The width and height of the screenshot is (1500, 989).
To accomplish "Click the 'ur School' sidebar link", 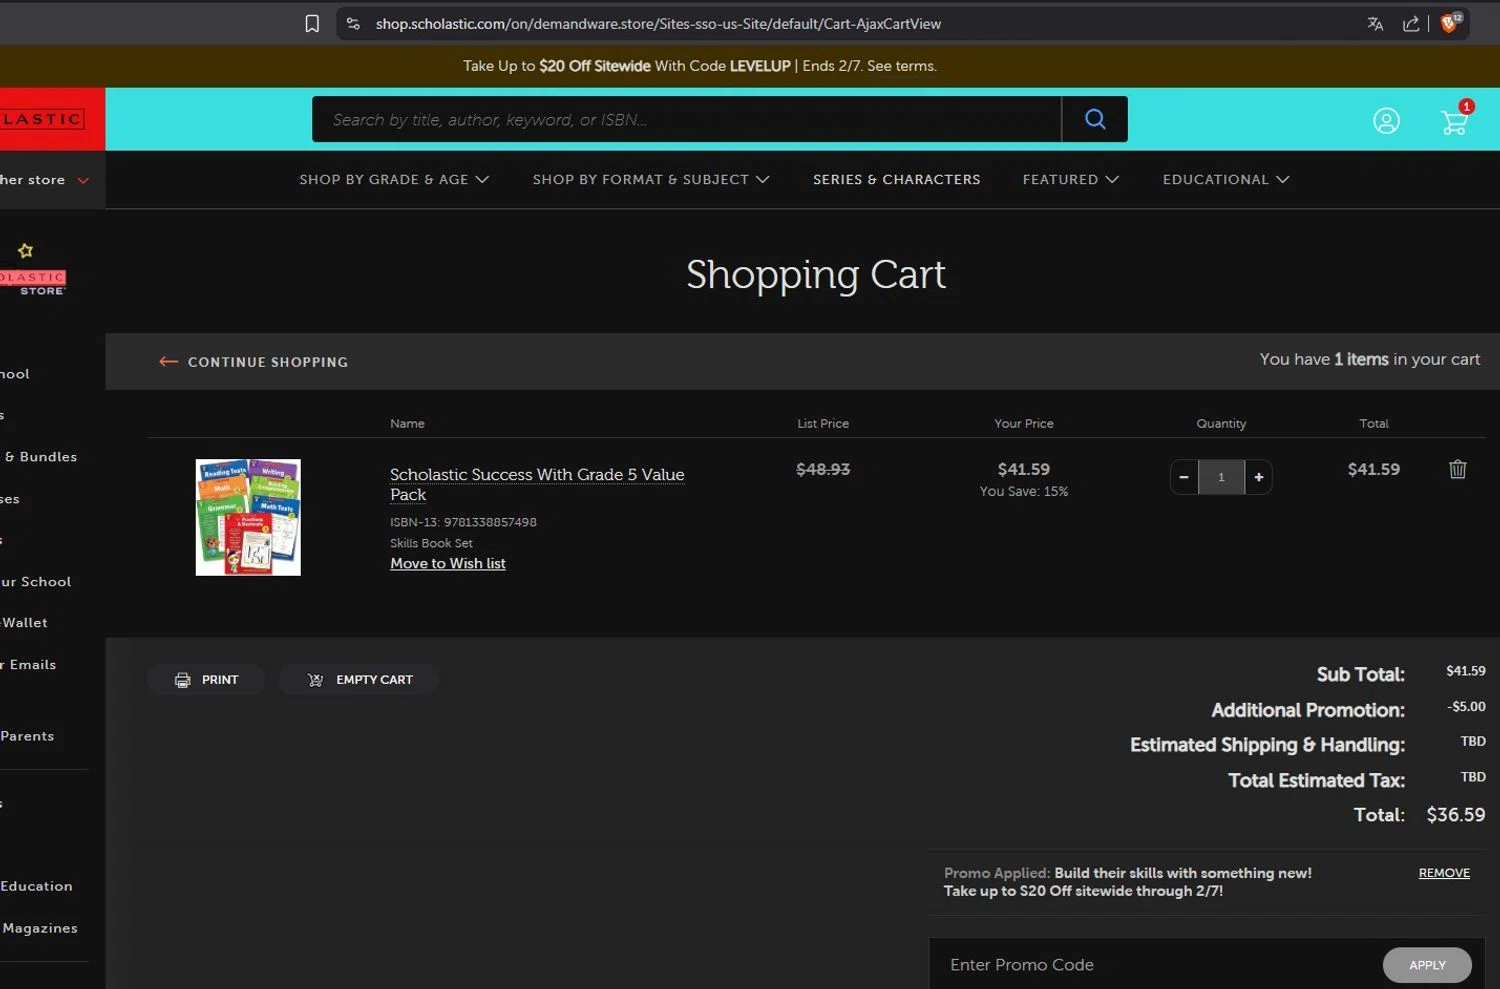I will [36, 582].
